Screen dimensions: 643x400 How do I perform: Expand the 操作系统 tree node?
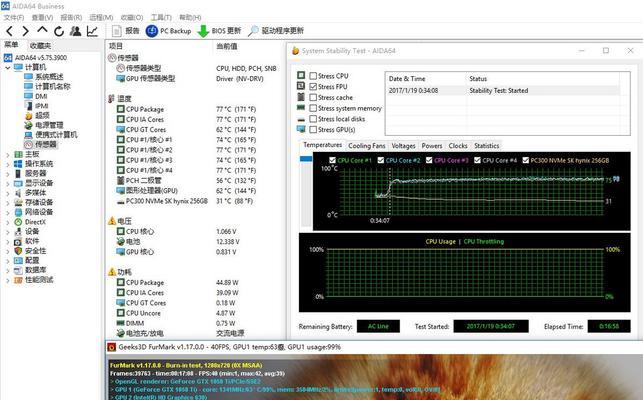click(7, 165)
